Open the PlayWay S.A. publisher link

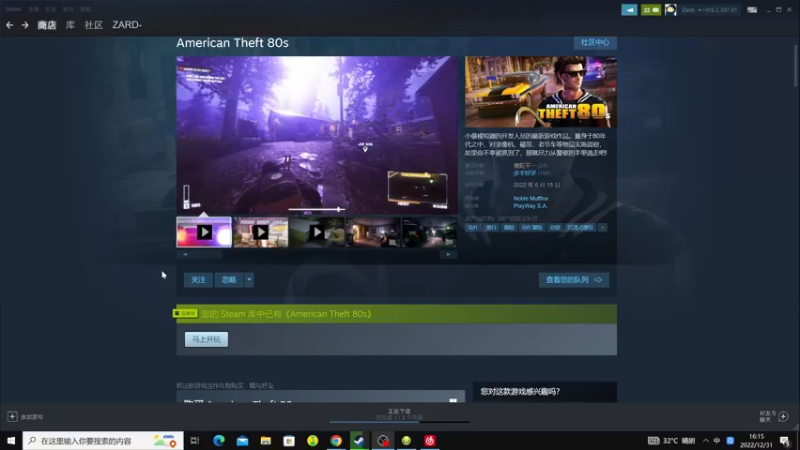[x=530, y=206]
